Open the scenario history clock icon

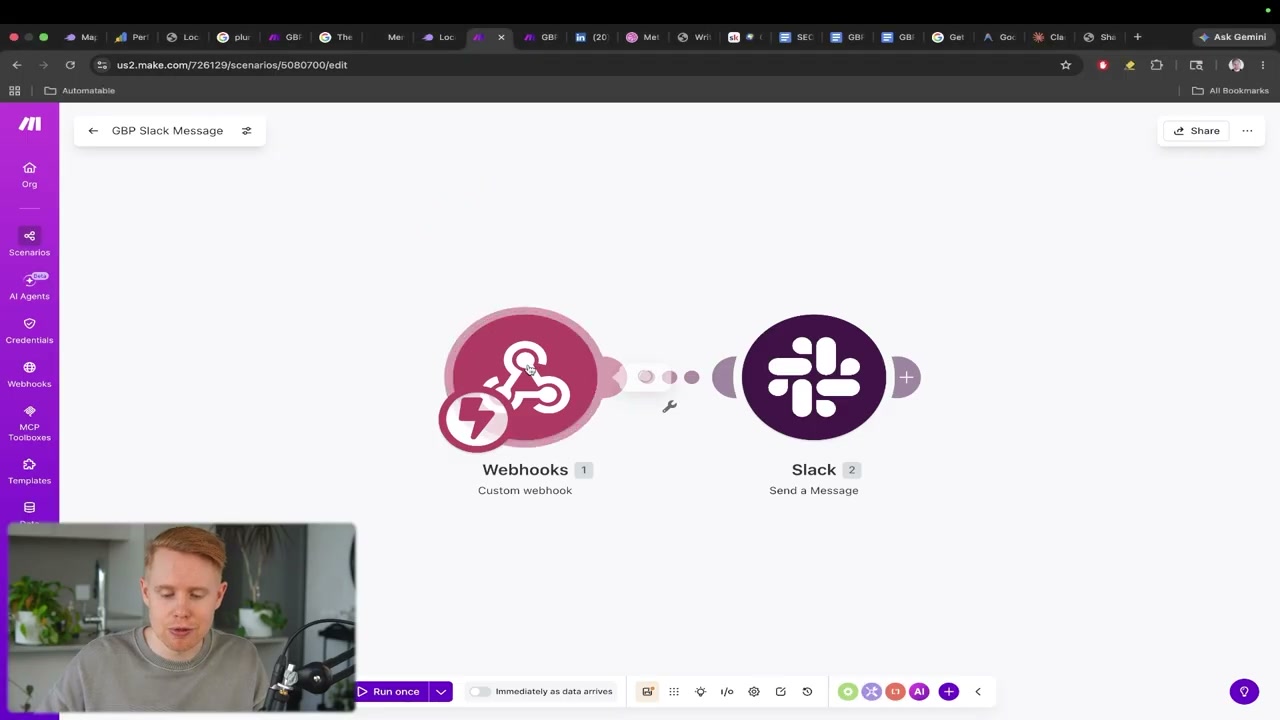[x=807, y=691]
